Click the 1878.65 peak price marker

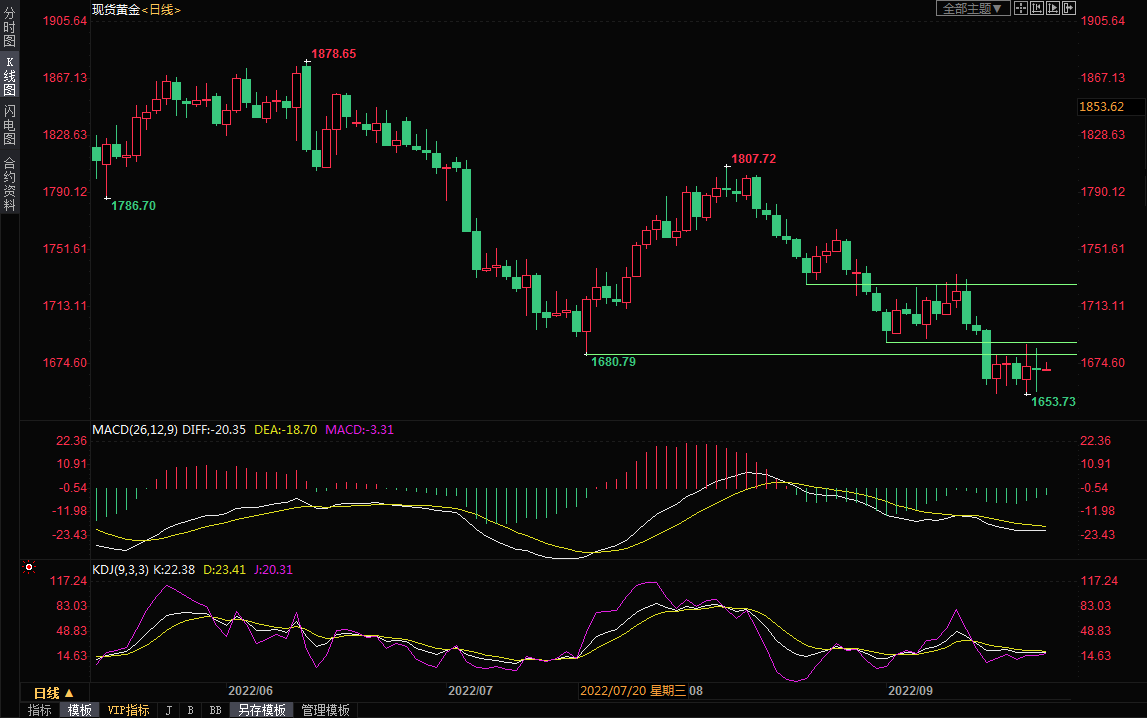333,54
